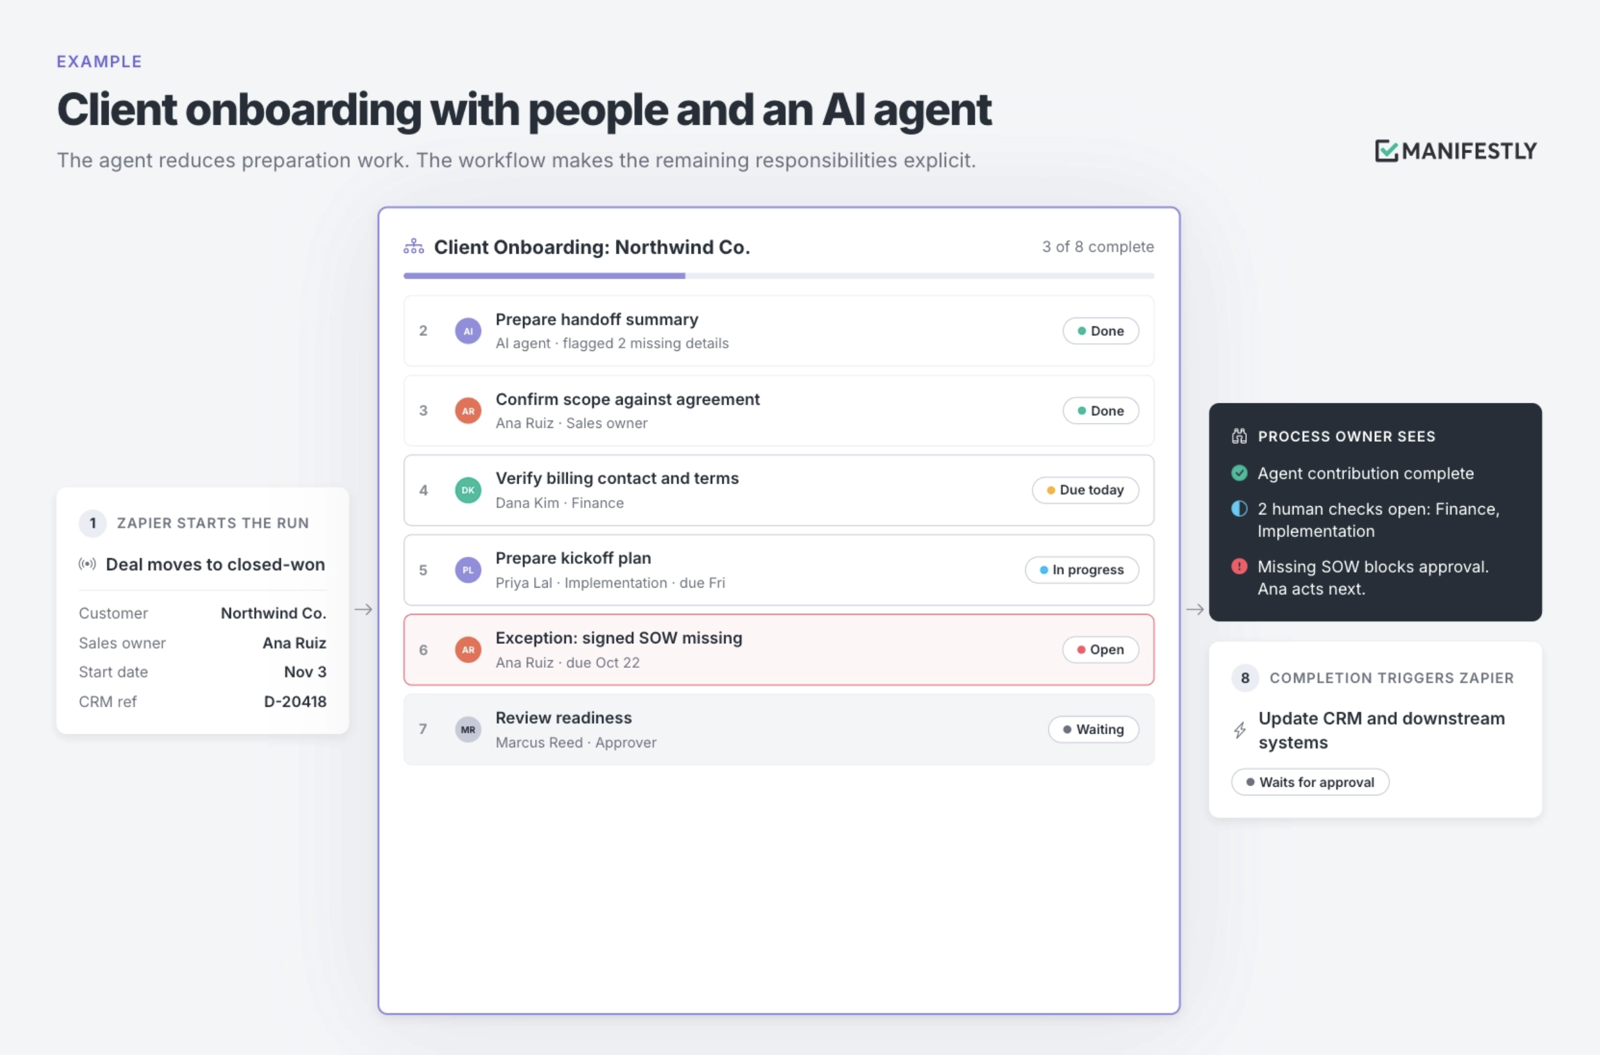This screenshot has height=1055, width=1600.
Task: Click the Zapier Starts the Run heading
Action: pyautogui.click(x=213, y=523)
